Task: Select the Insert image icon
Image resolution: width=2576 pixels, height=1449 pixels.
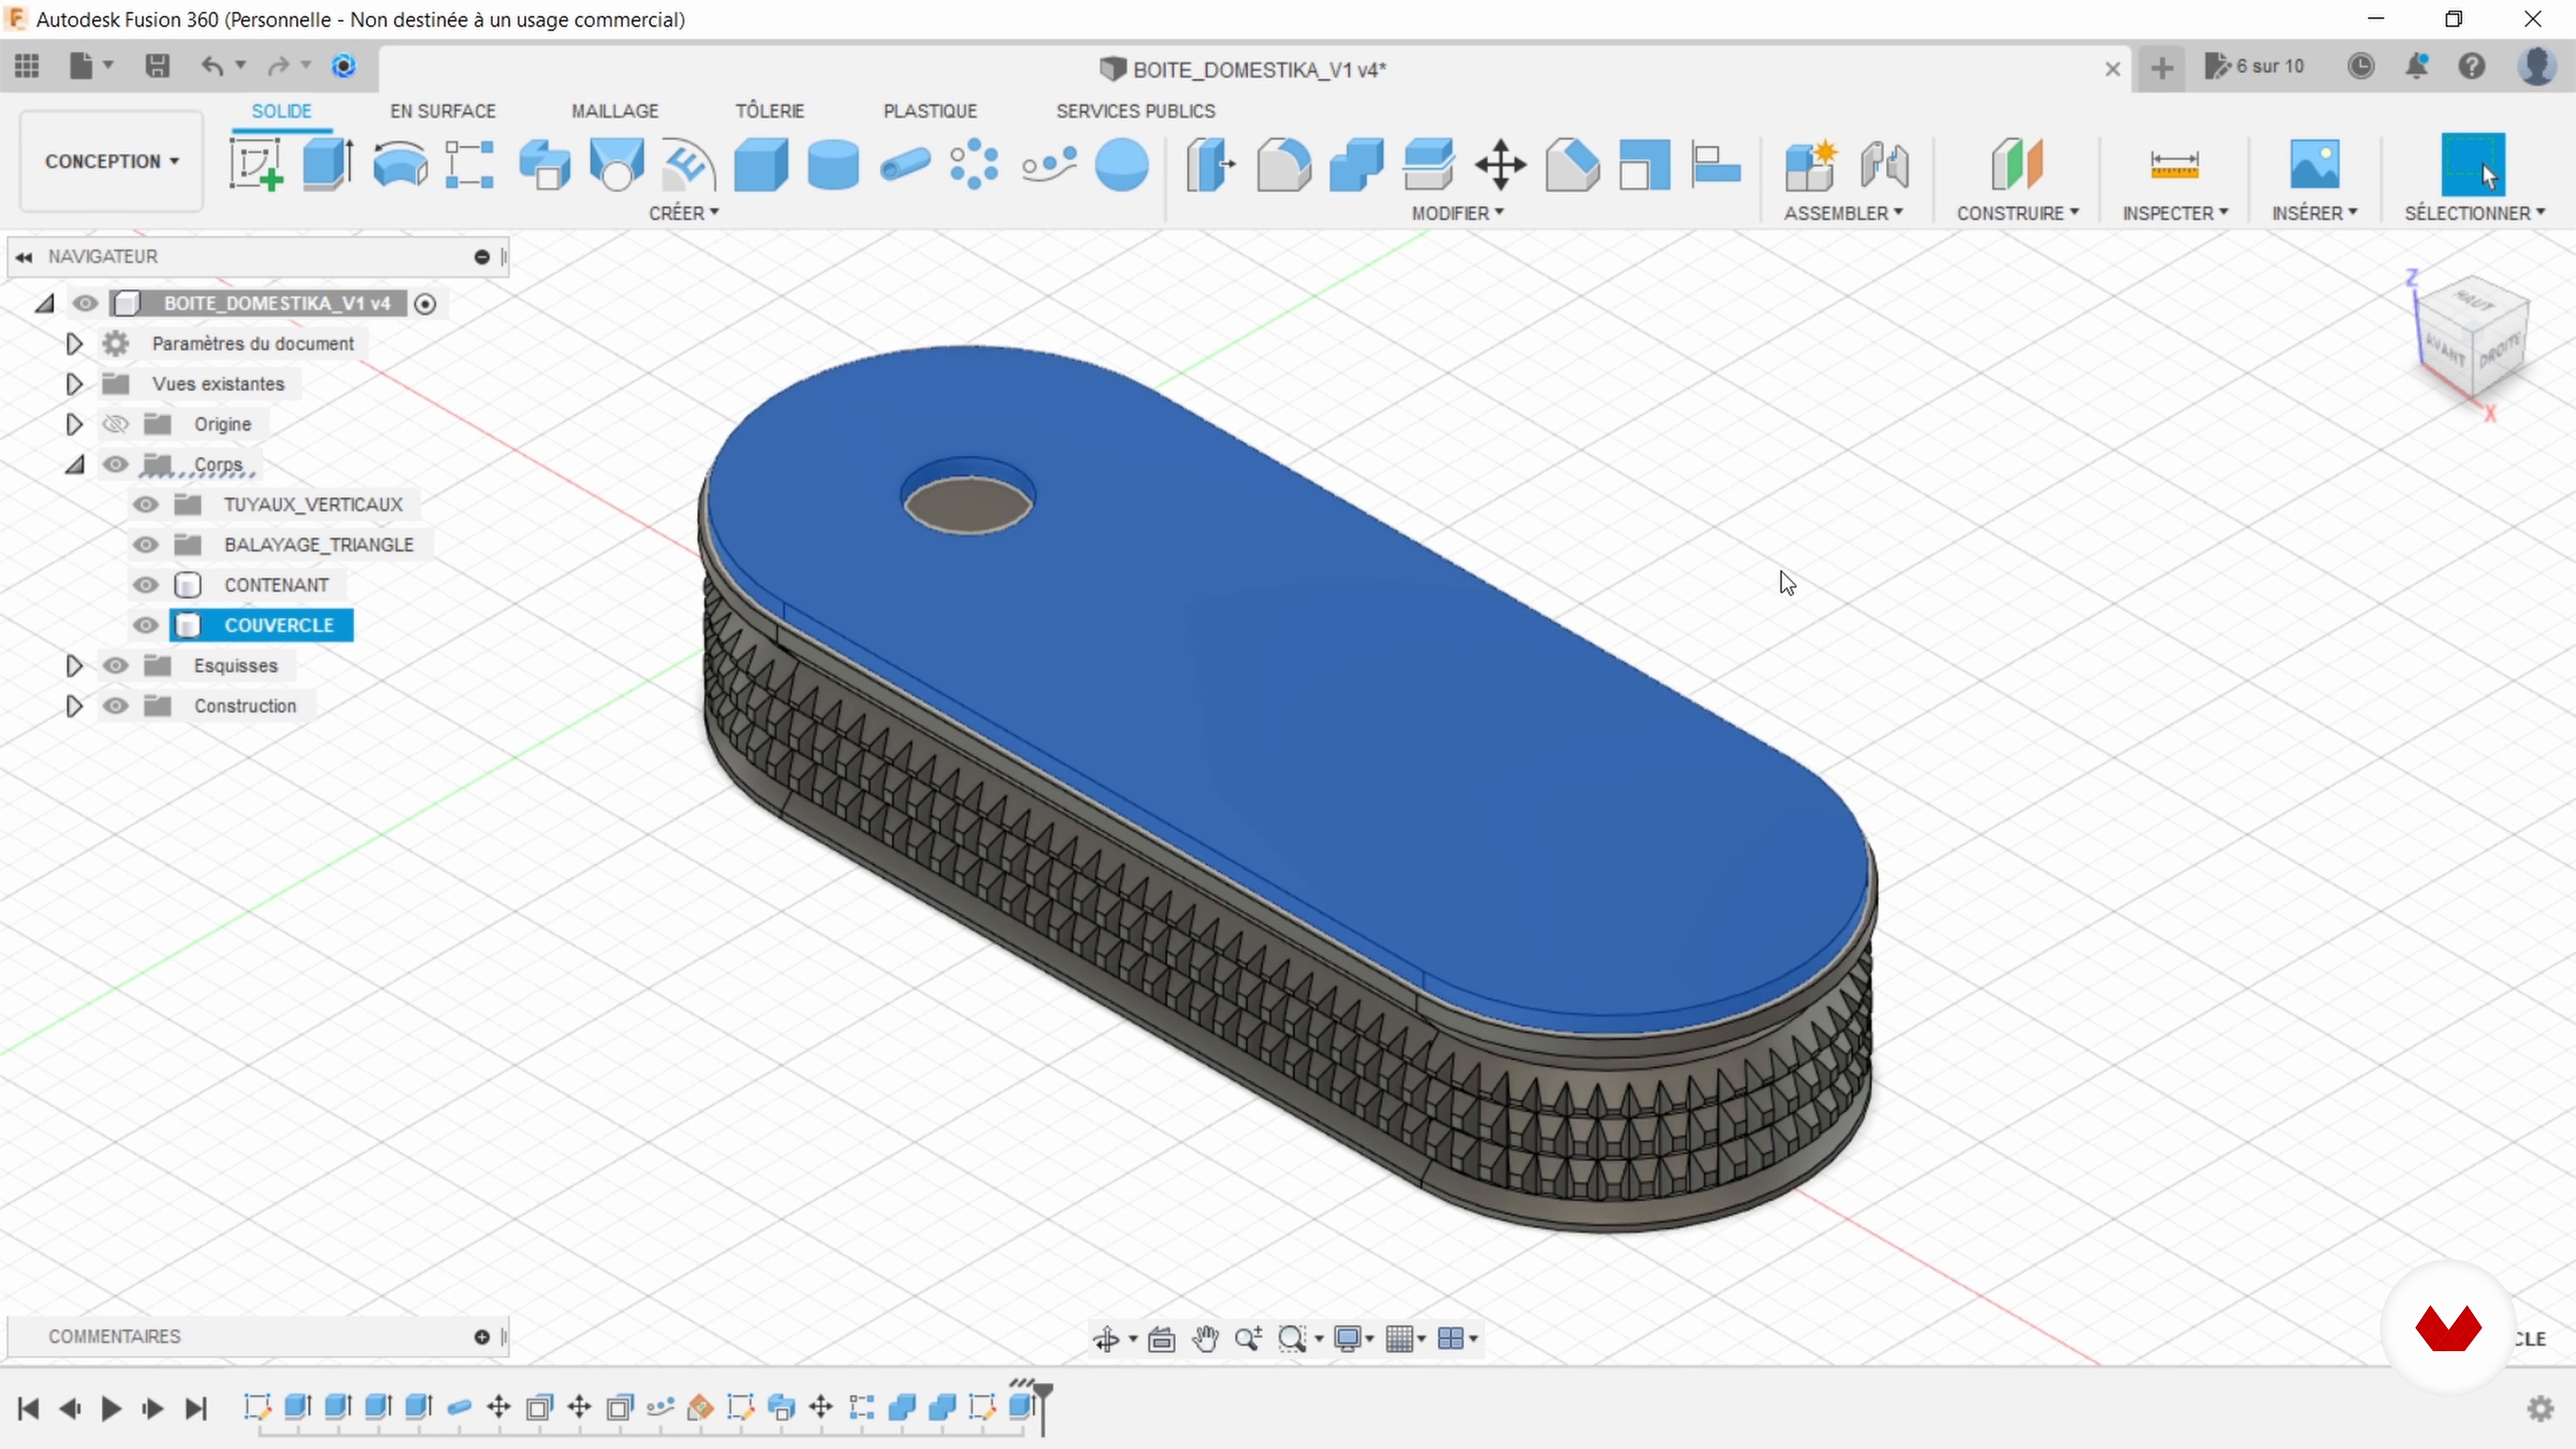Action: (x=2314, y=164)
